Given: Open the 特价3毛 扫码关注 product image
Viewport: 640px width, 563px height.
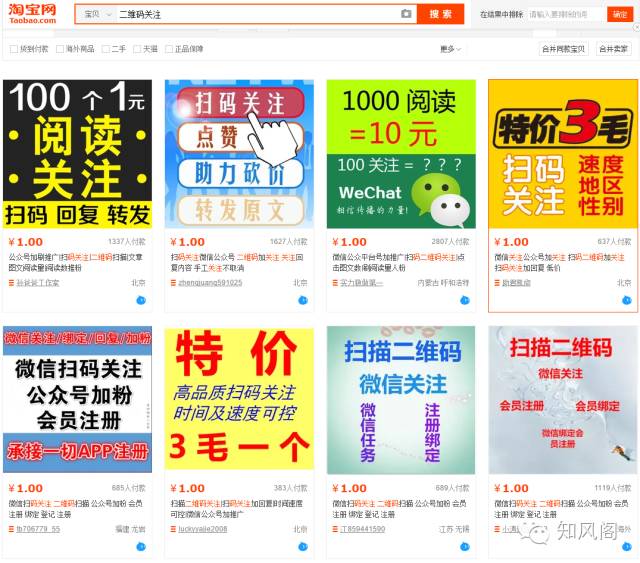Looking at the screenshot, I should click(563, 154).
